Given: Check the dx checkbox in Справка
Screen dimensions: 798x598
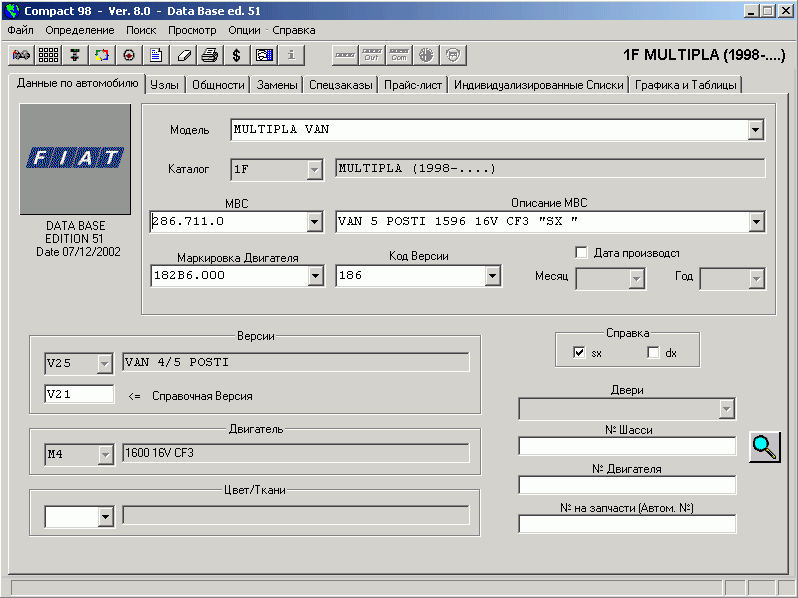Looking at the screenshot, I should 653,352.
